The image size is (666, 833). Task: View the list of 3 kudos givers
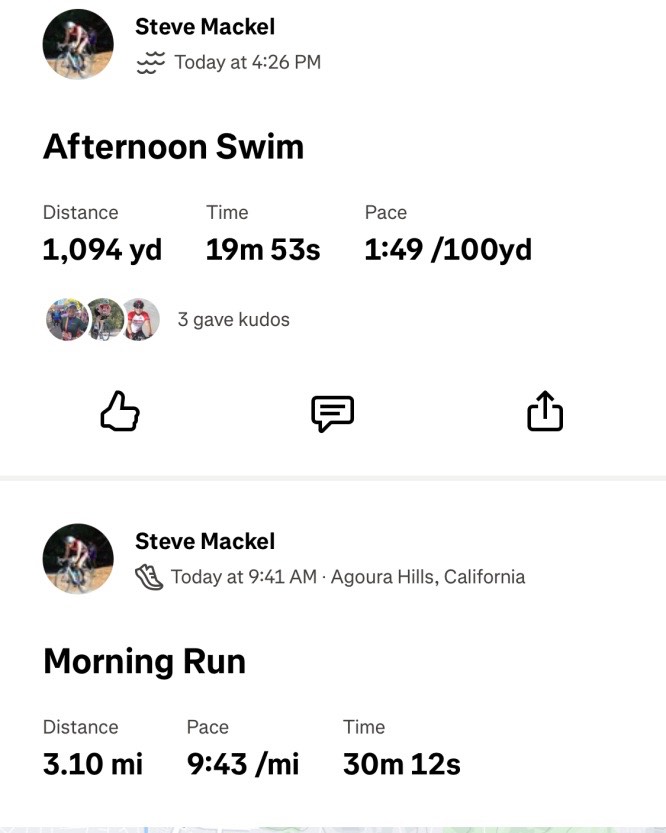[233, 319]
